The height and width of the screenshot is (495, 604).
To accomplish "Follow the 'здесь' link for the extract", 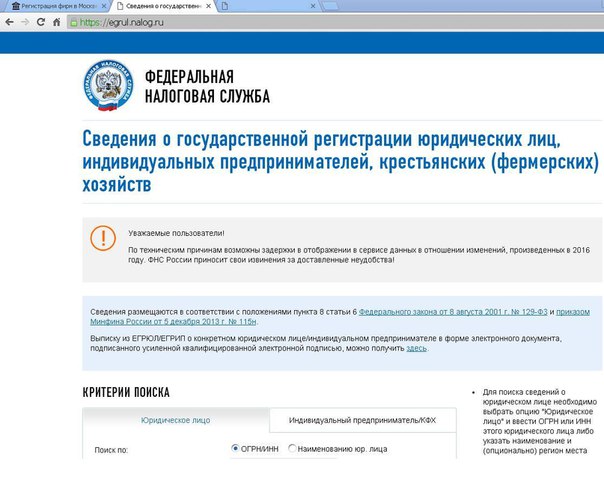I will pyautogui.click(x=416, y=348).
